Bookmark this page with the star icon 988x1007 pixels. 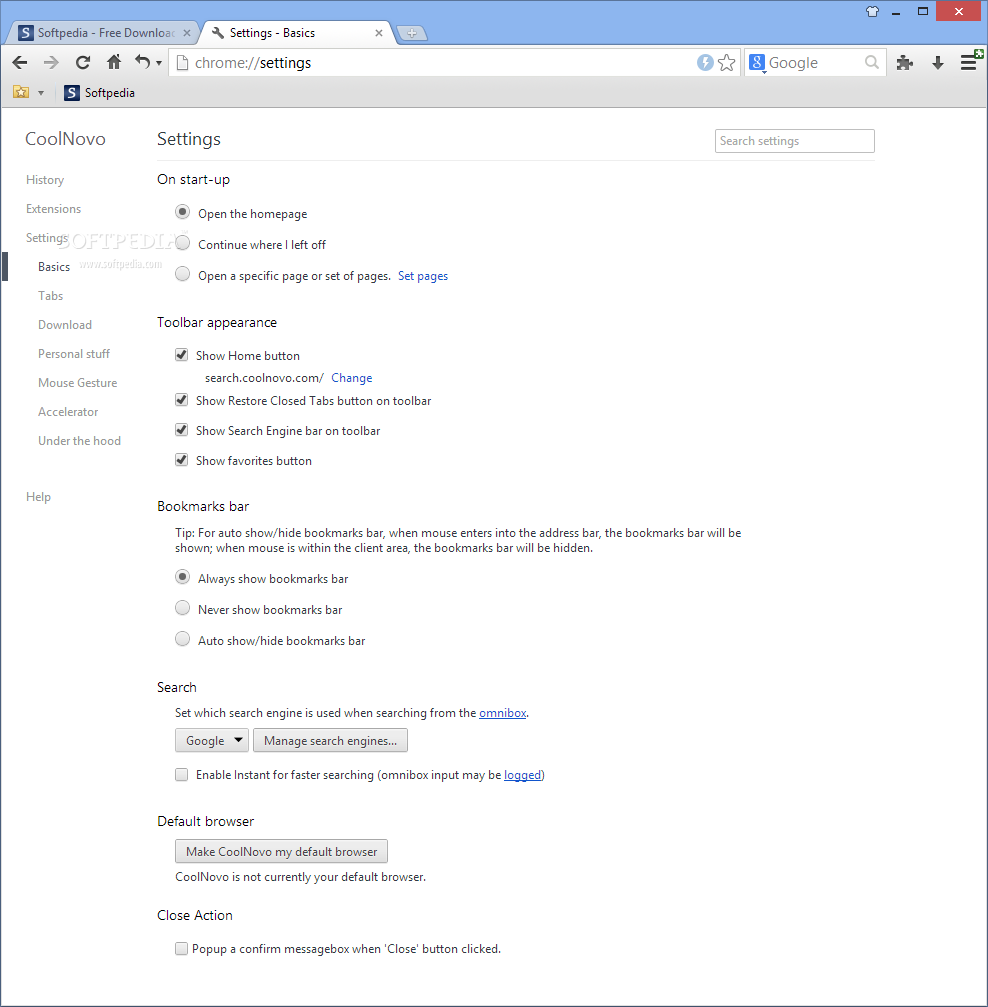(727, 62)
